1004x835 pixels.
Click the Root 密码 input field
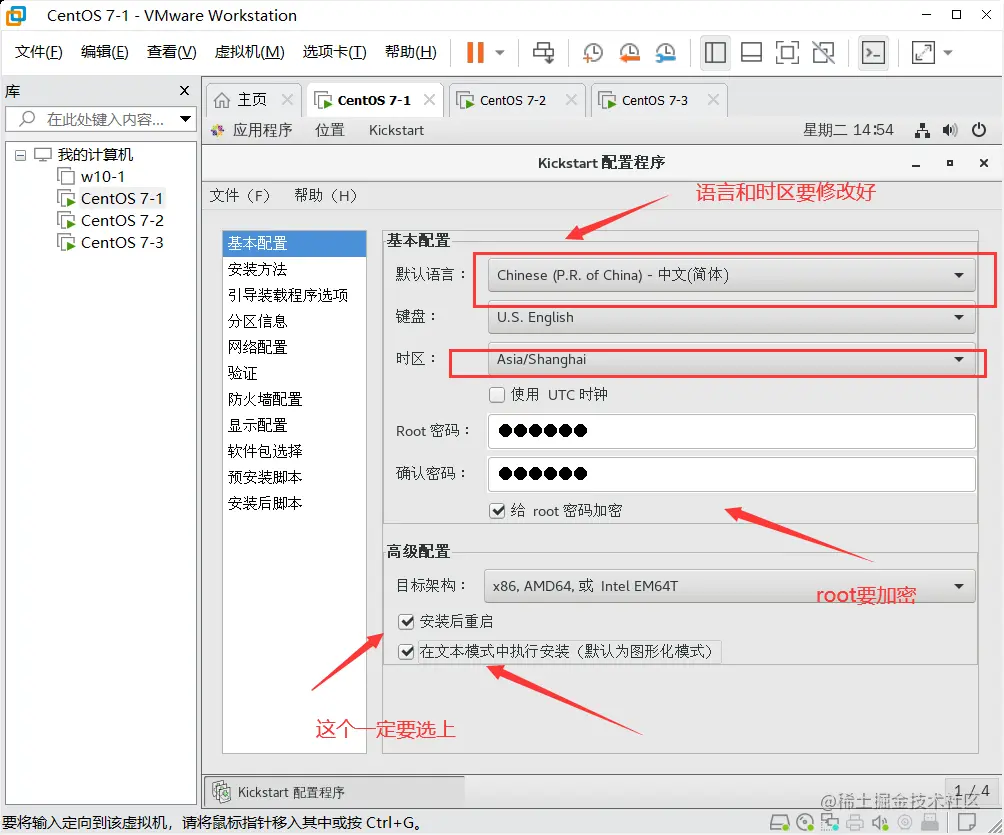731,431
